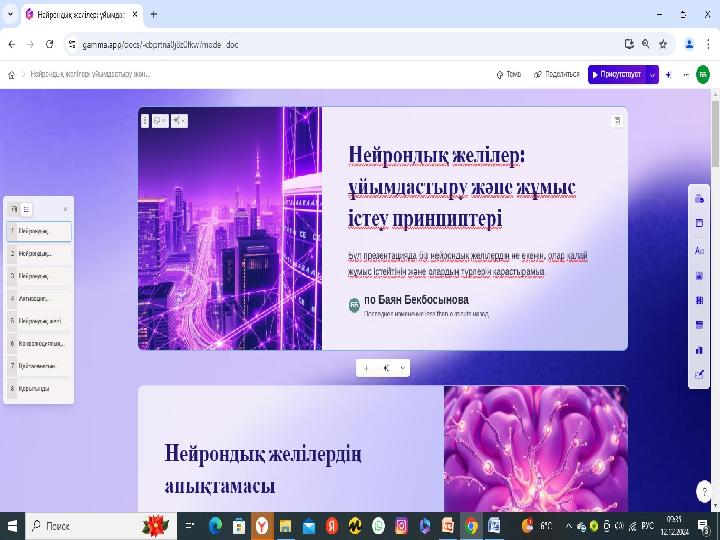This screenshot has height=540, width=720.
Task: Open video and media in the right toolbar
Action: point(699,300)
